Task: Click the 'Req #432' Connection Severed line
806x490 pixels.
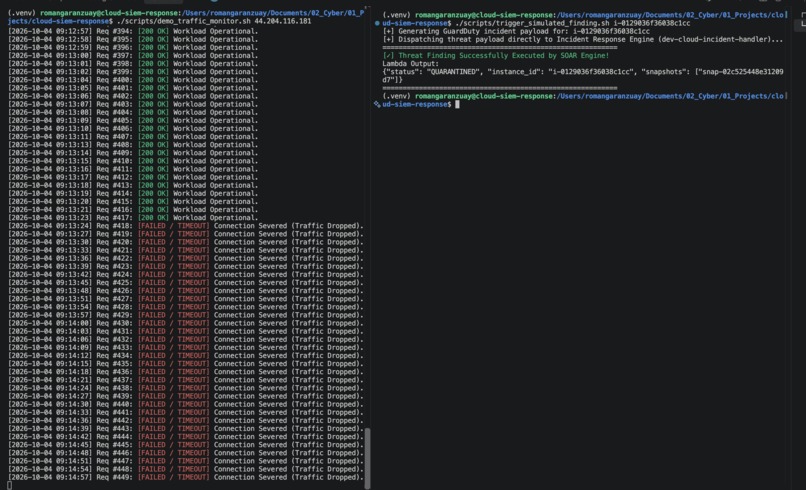Action: click(186, 339)
